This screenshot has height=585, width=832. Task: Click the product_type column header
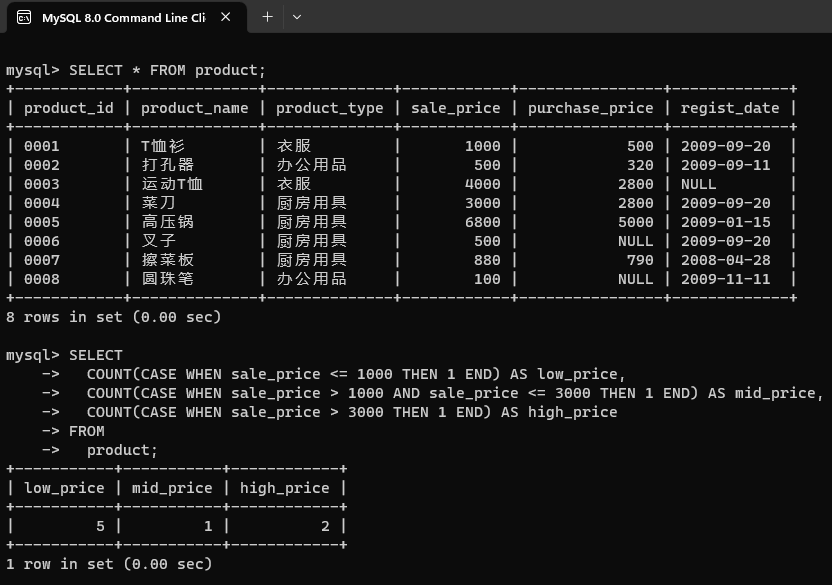(x=329, y=108)
